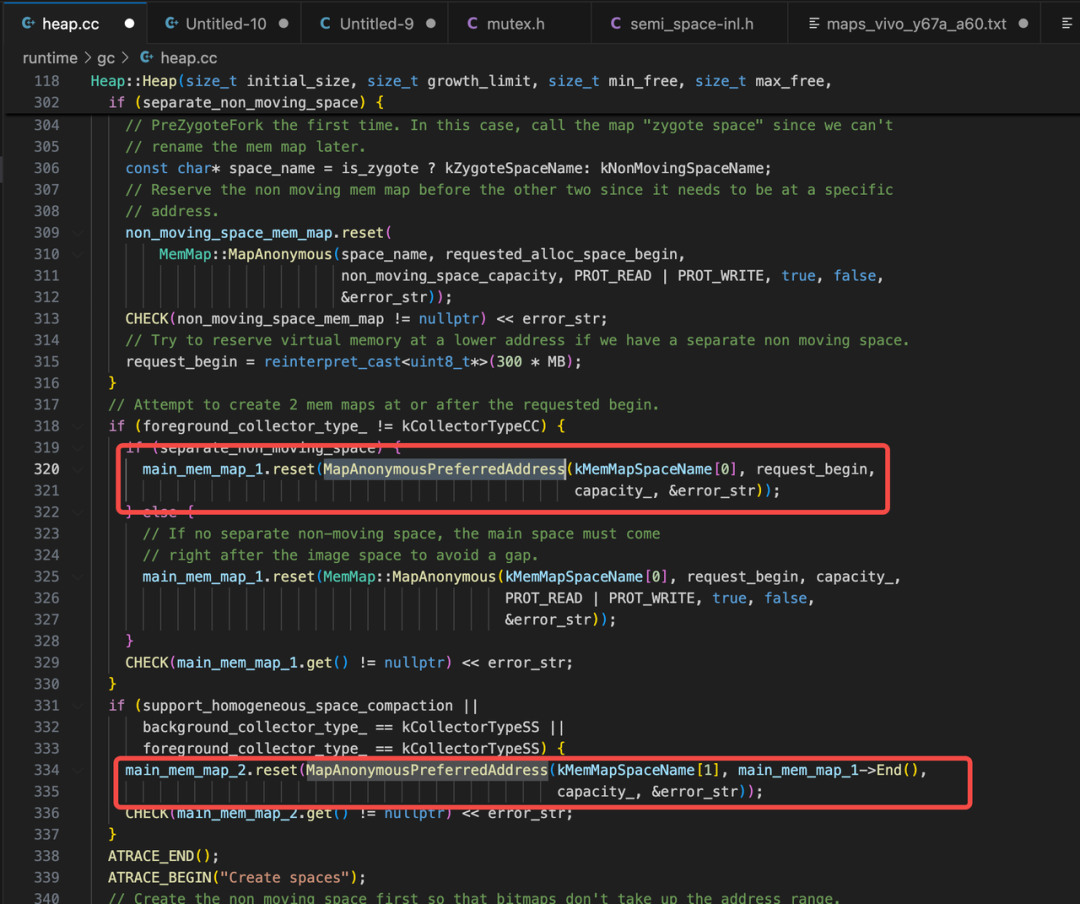Viewport: 1080px width, 904px height.
Task: Click the partially visible tab icon at far right
Action: pos(1066,23)
